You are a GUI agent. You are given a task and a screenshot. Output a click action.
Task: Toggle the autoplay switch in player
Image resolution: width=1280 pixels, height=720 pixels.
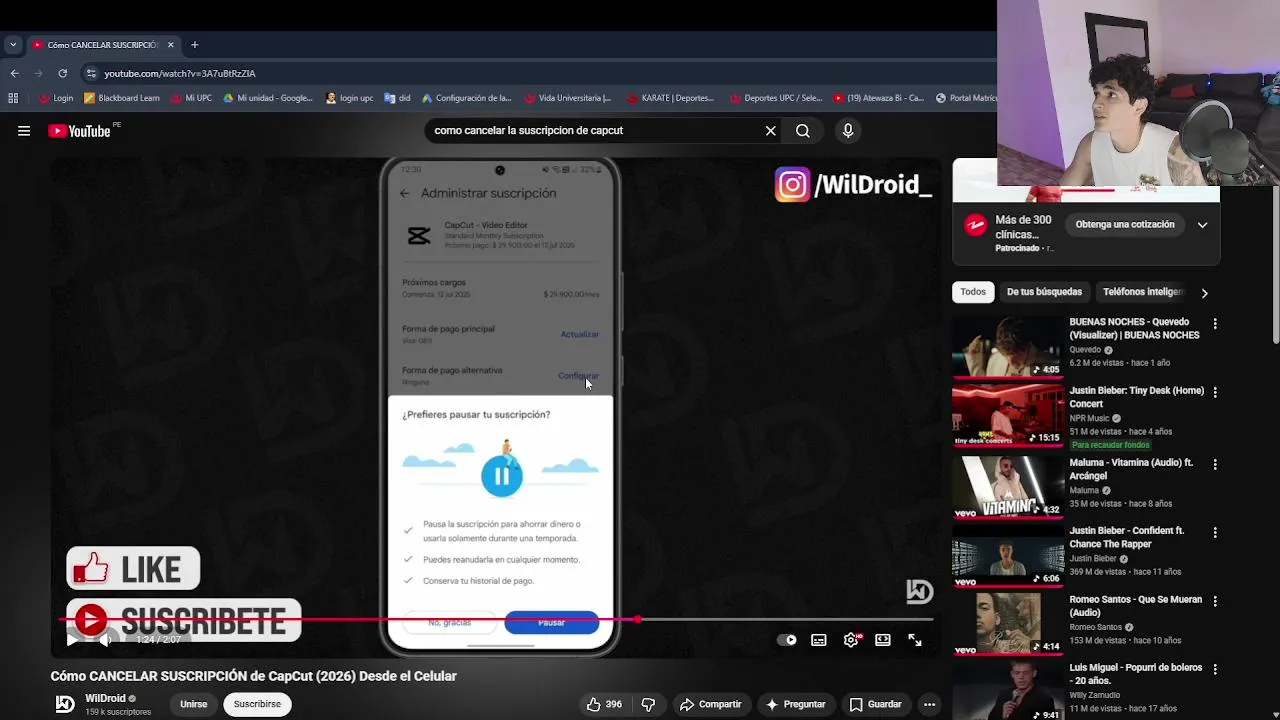click(788, 640)
